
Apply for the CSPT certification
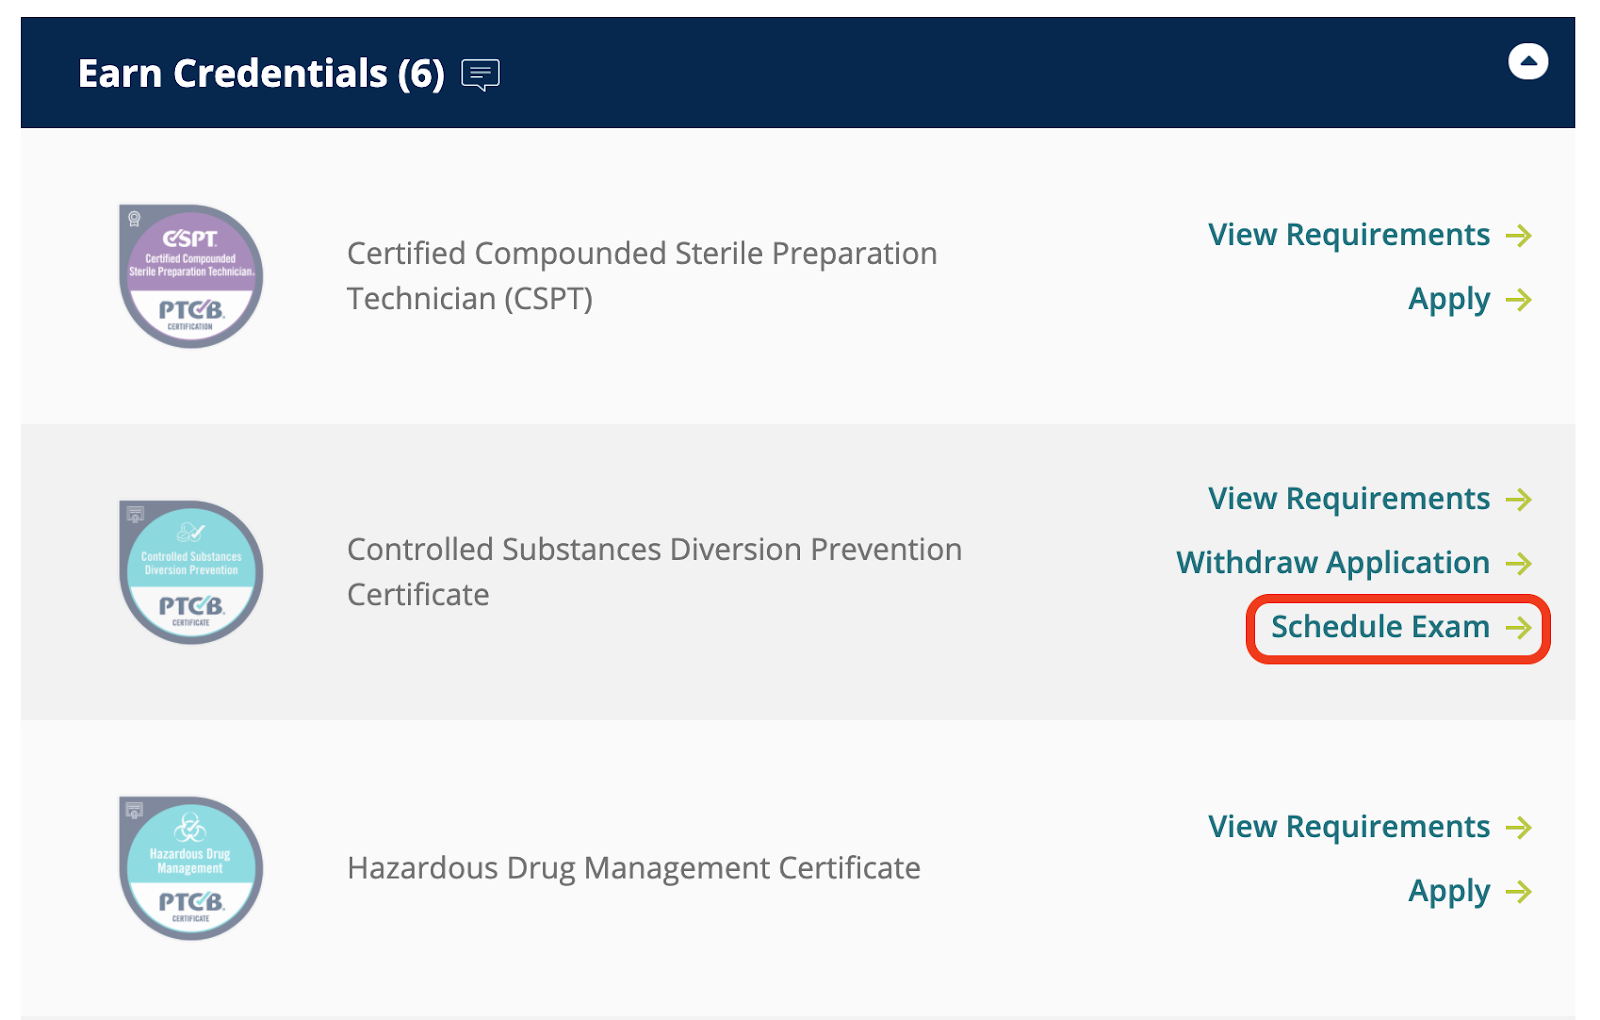pos(1448,299)
